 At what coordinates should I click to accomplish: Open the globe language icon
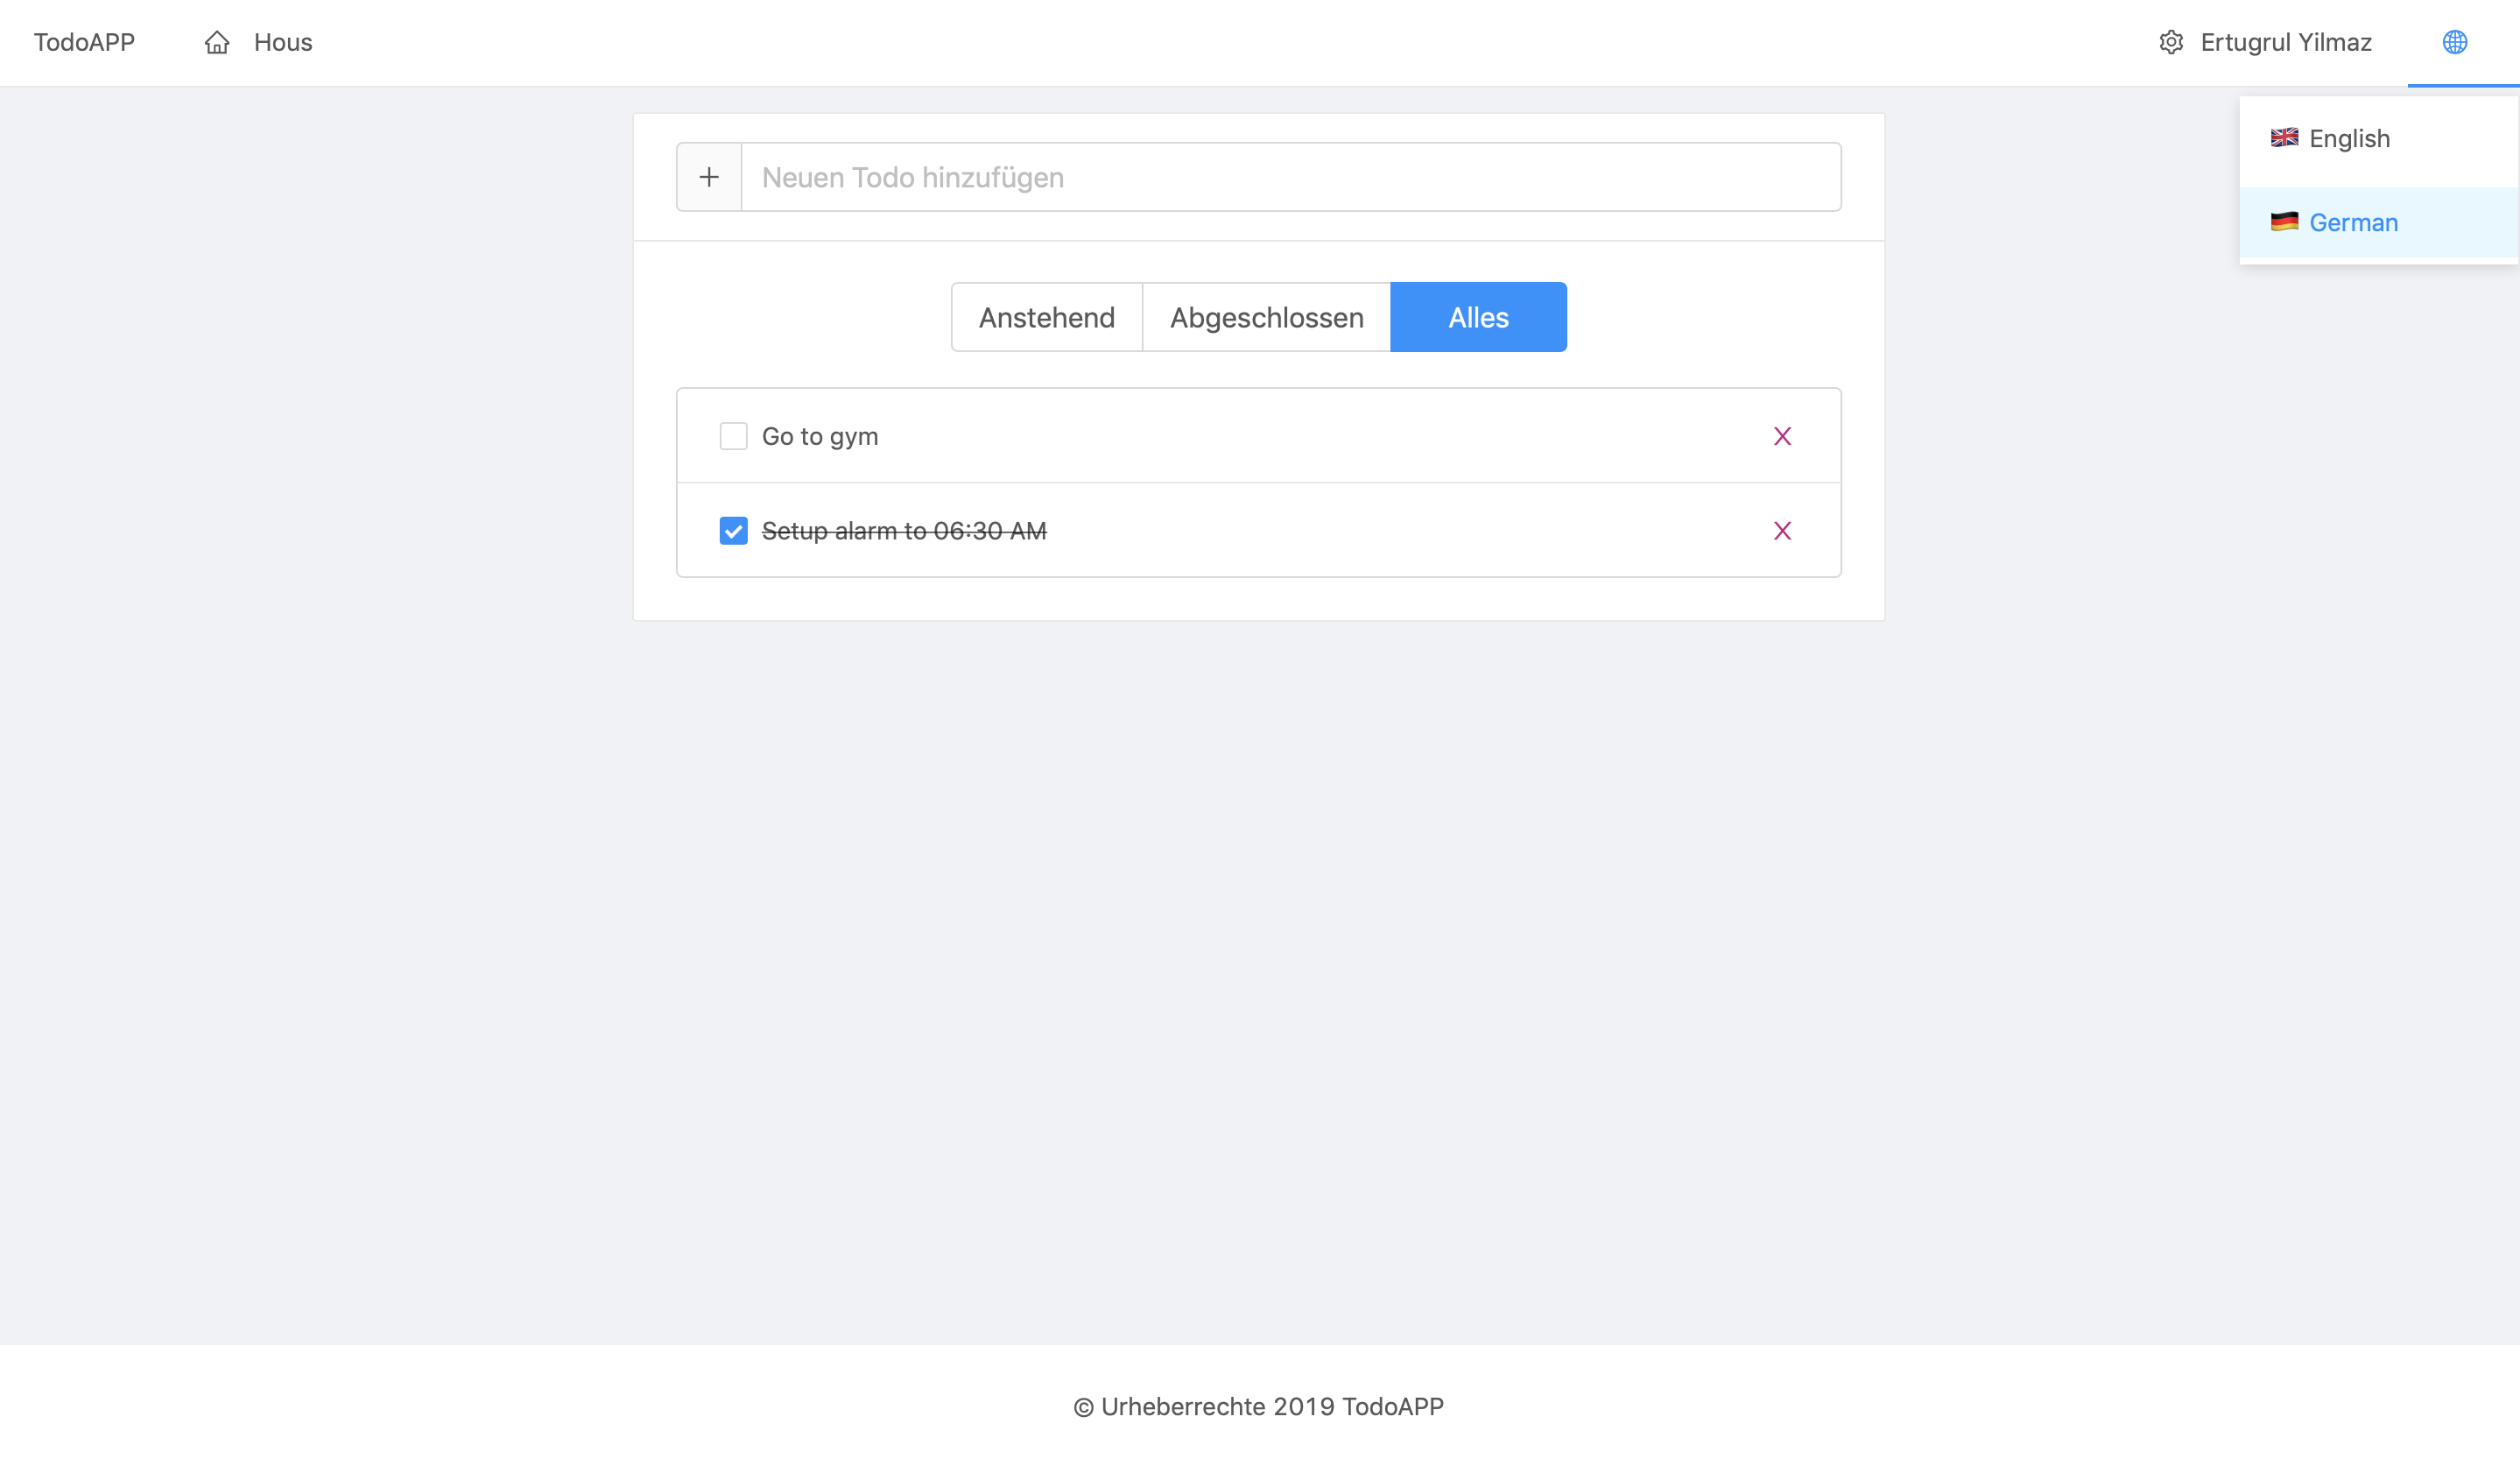[x=2454, y=42]
